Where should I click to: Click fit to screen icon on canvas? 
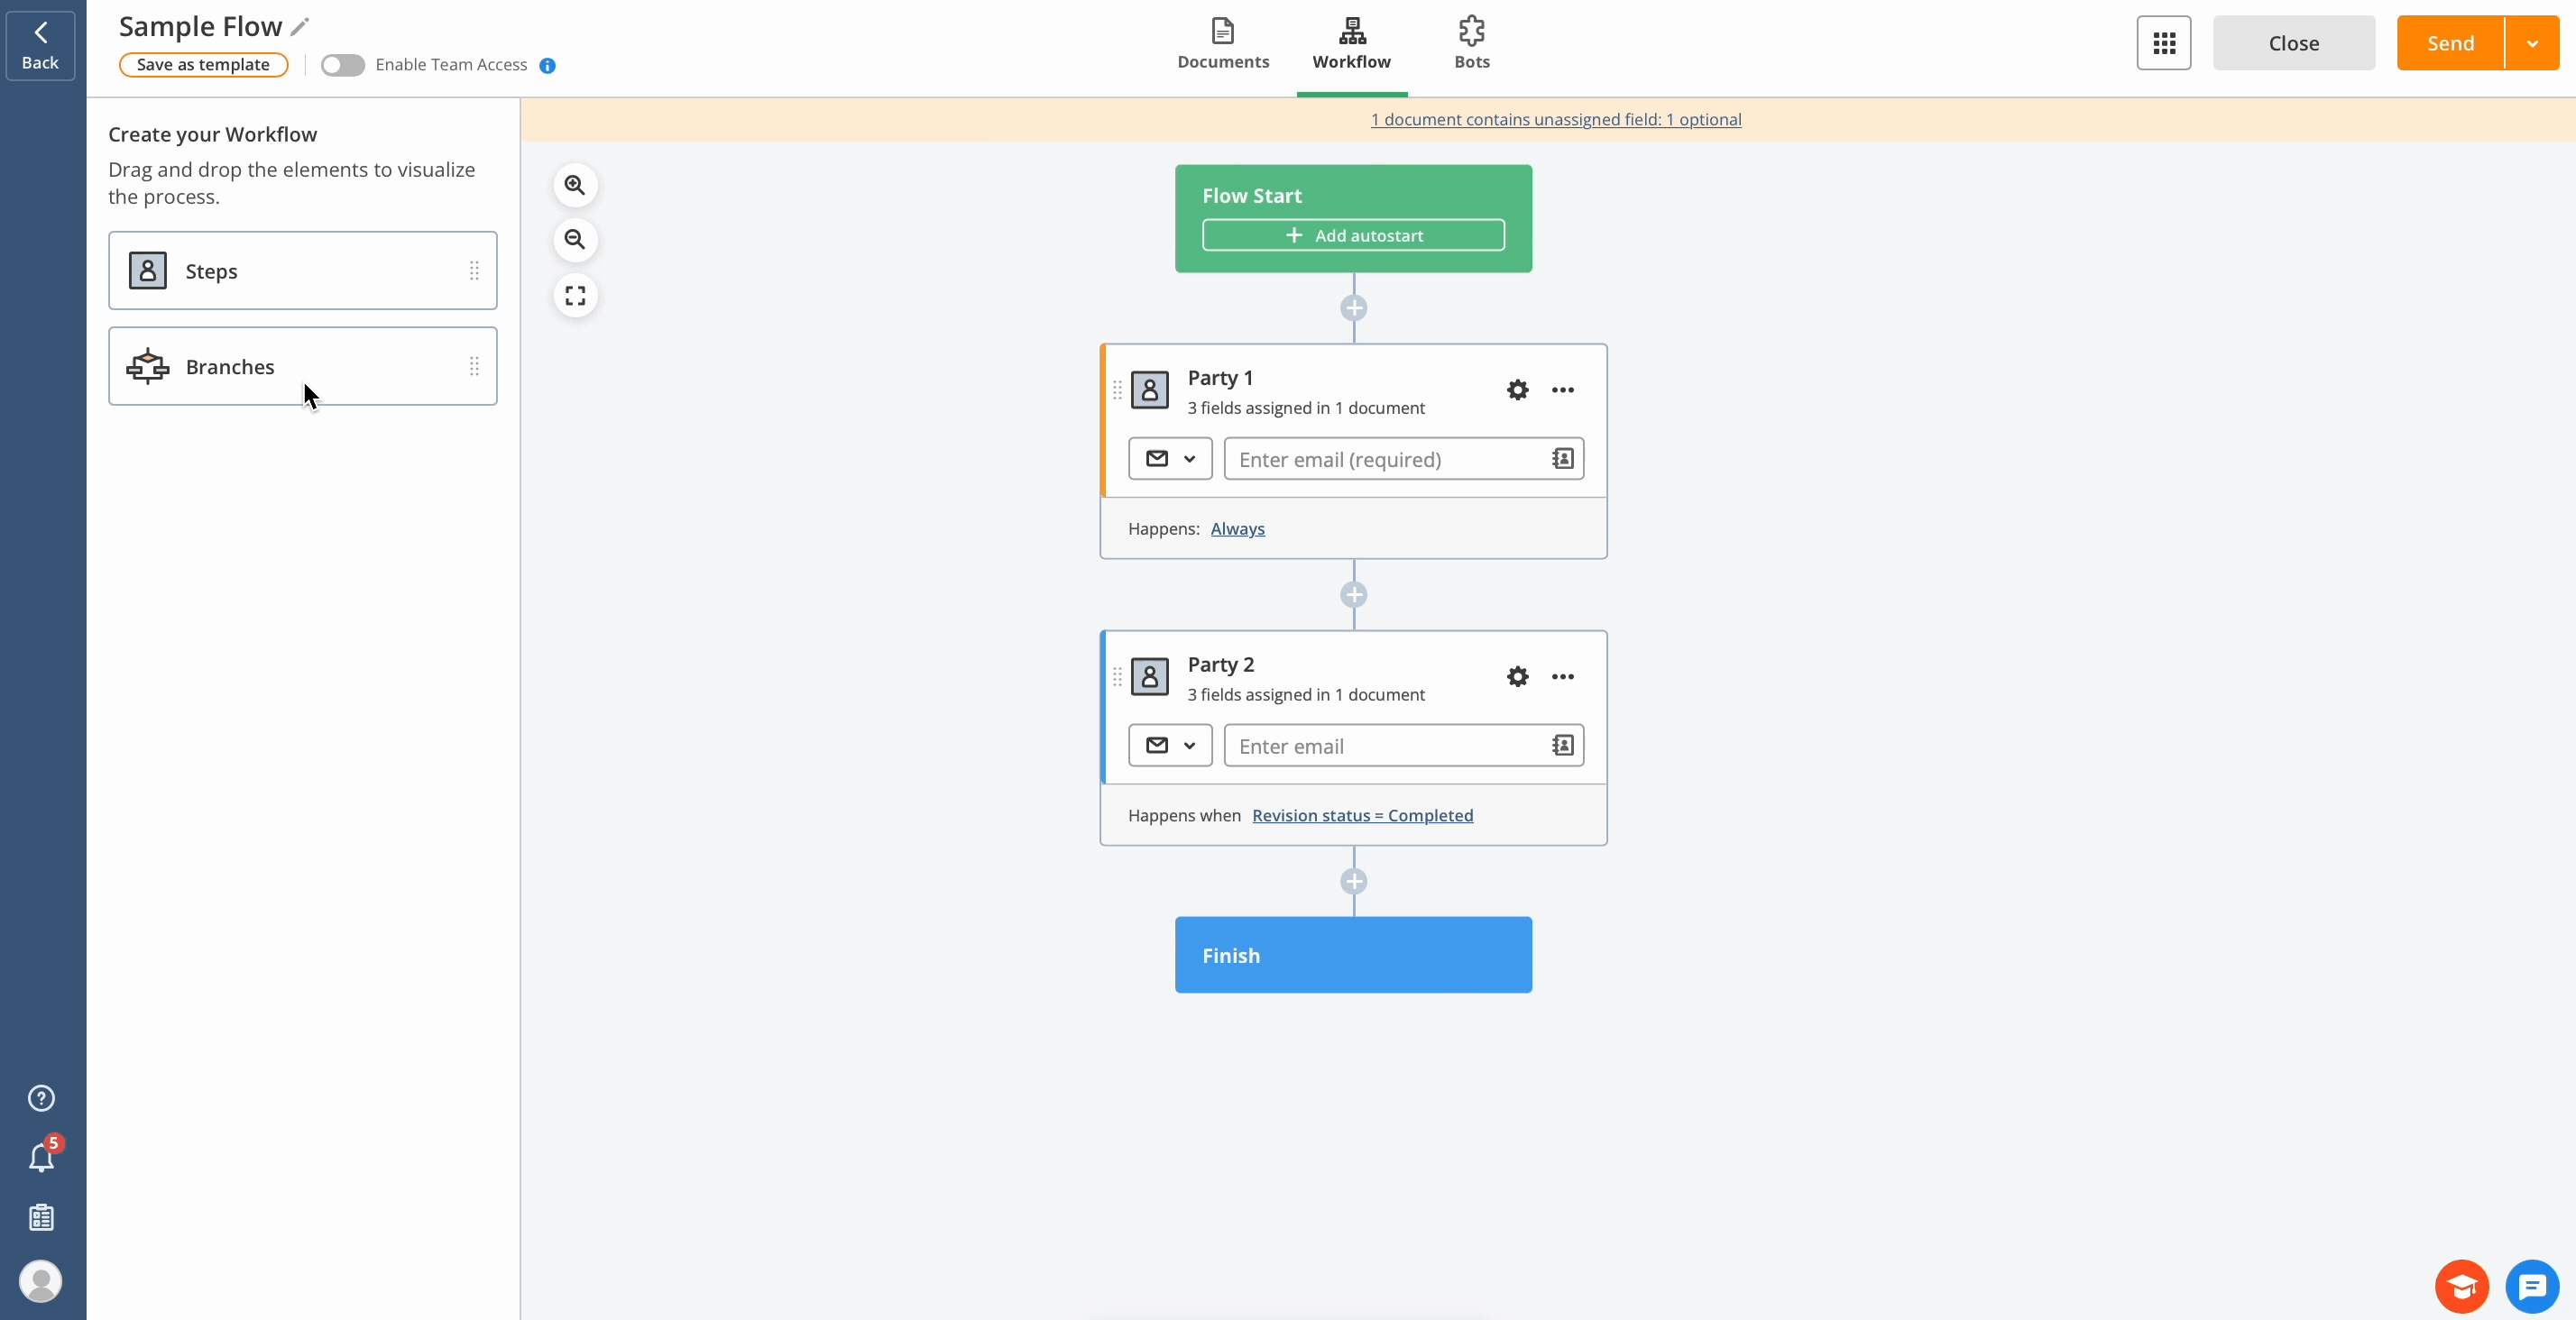click(575, 295)
